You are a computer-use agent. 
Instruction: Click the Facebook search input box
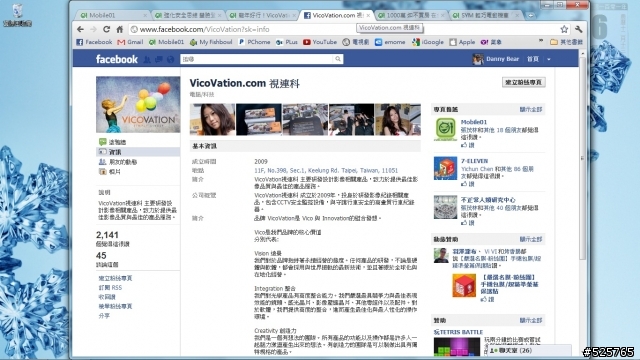[257, 59]
